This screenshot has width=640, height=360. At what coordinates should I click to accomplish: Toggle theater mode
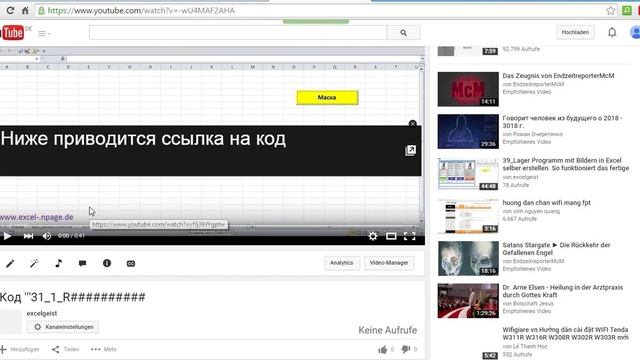coord(391,236)
